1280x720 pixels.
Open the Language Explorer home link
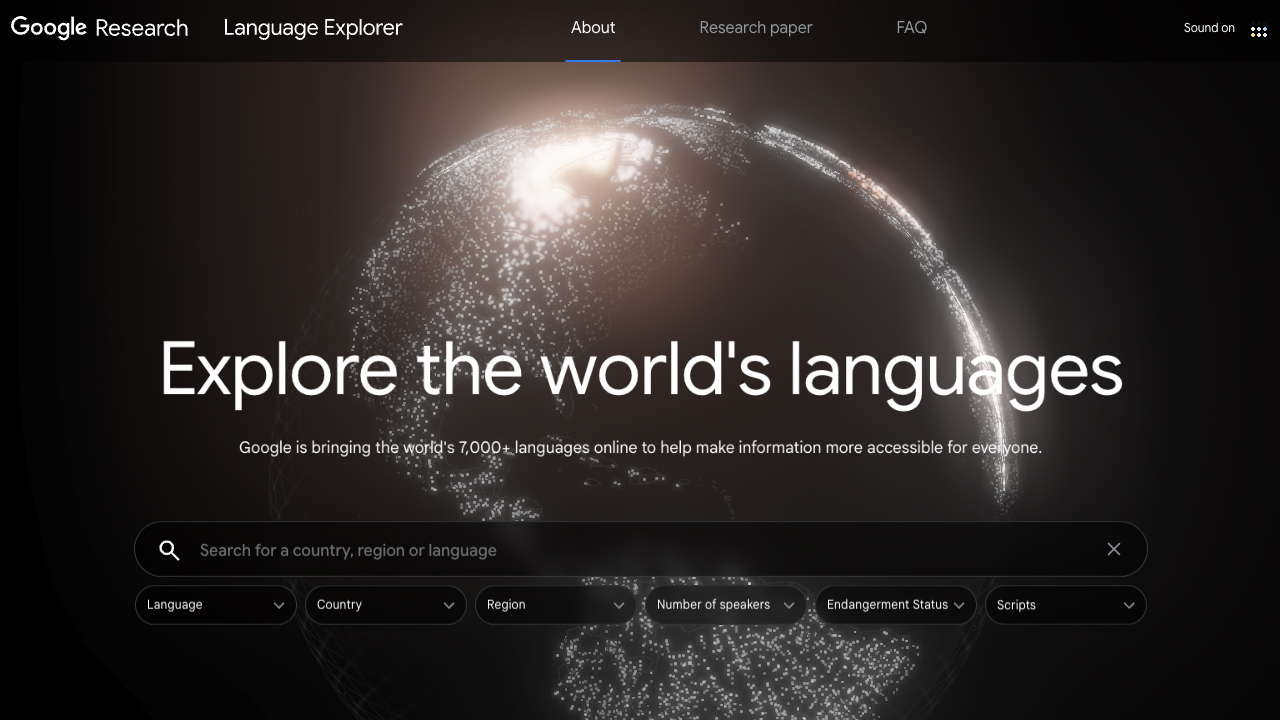pyautogui.click(x=313, y=28)
